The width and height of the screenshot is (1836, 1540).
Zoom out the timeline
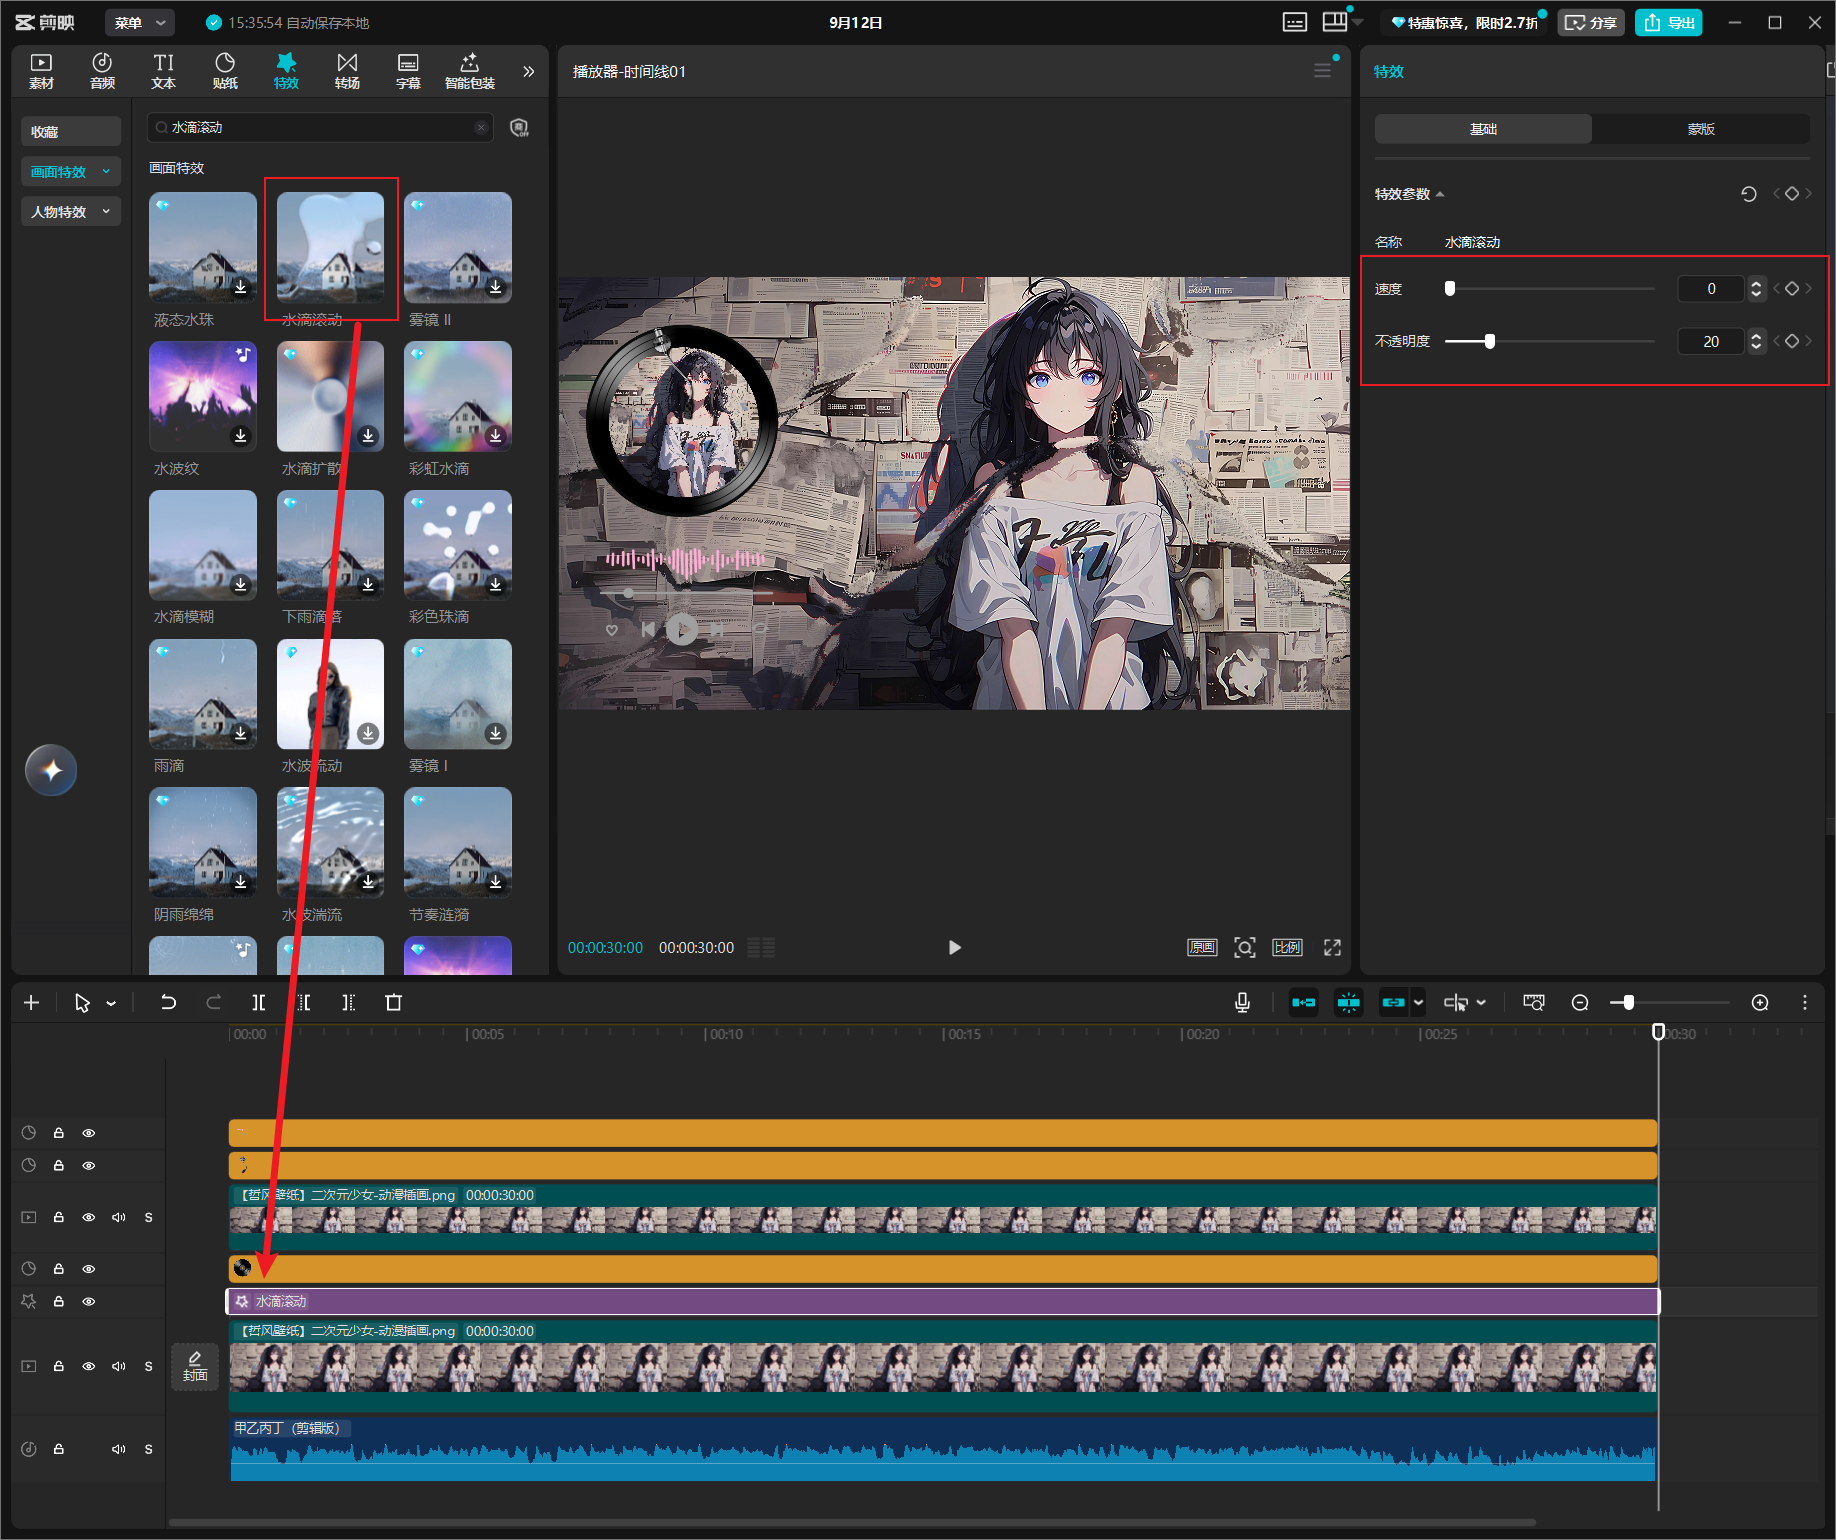1580,1002
